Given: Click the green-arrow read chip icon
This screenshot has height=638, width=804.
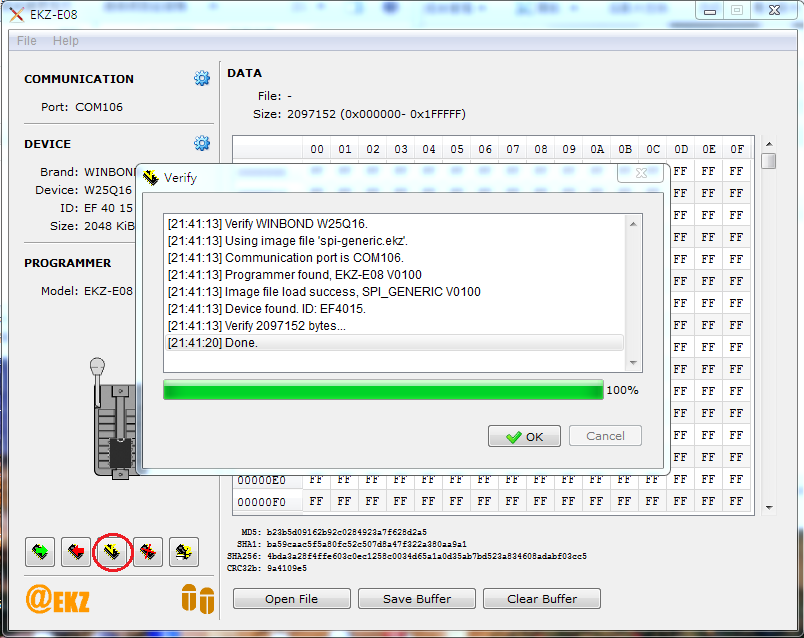Looking at the screenshot, I should 40,551.
